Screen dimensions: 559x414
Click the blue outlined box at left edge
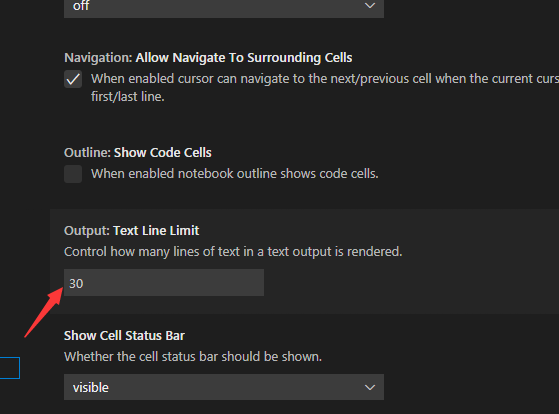pos(10,368)
